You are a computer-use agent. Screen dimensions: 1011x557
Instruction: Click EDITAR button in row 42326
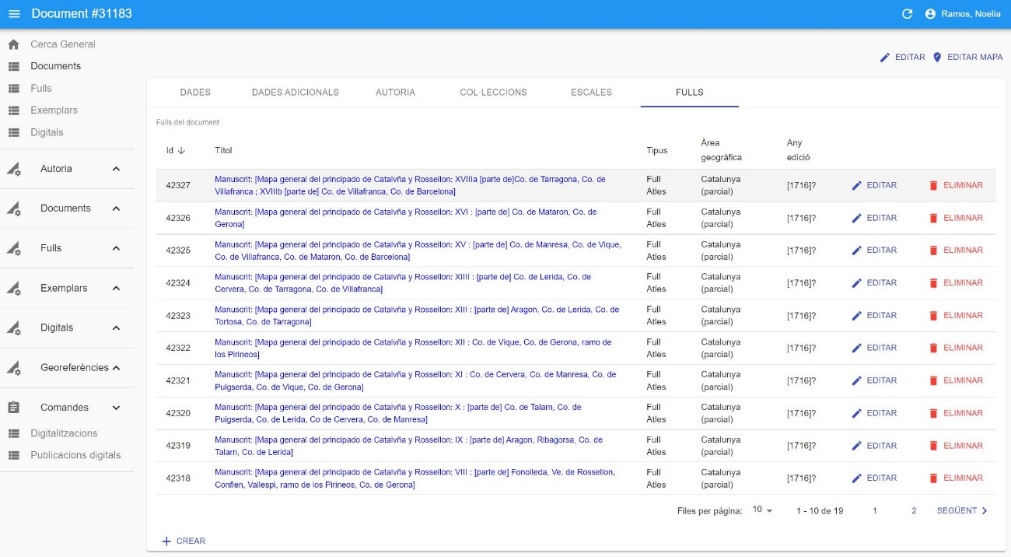click(874, 218)
